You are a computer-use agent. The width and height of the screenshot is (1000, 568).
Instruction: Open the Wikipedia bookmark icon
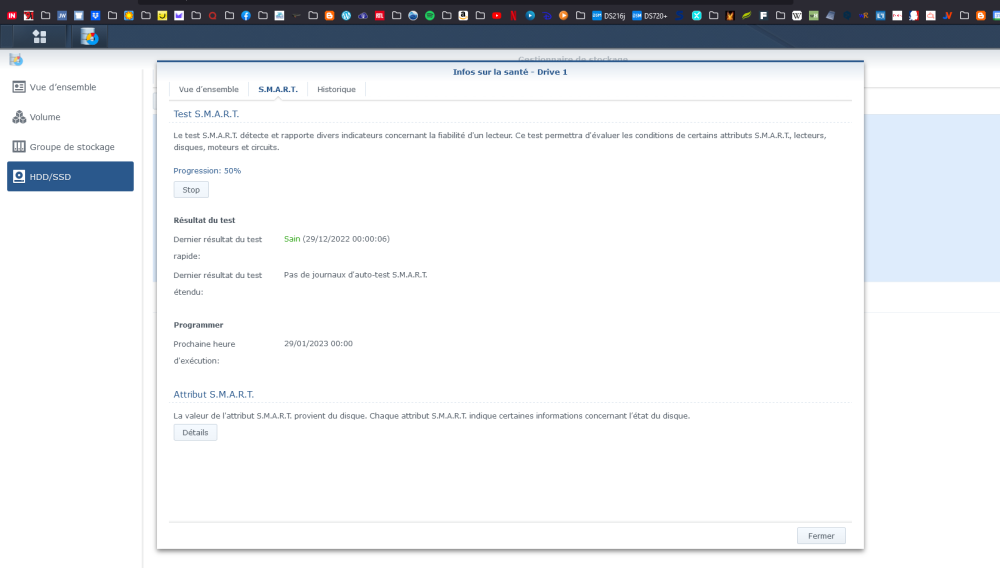pyautogui.click(x=797, y=16)
